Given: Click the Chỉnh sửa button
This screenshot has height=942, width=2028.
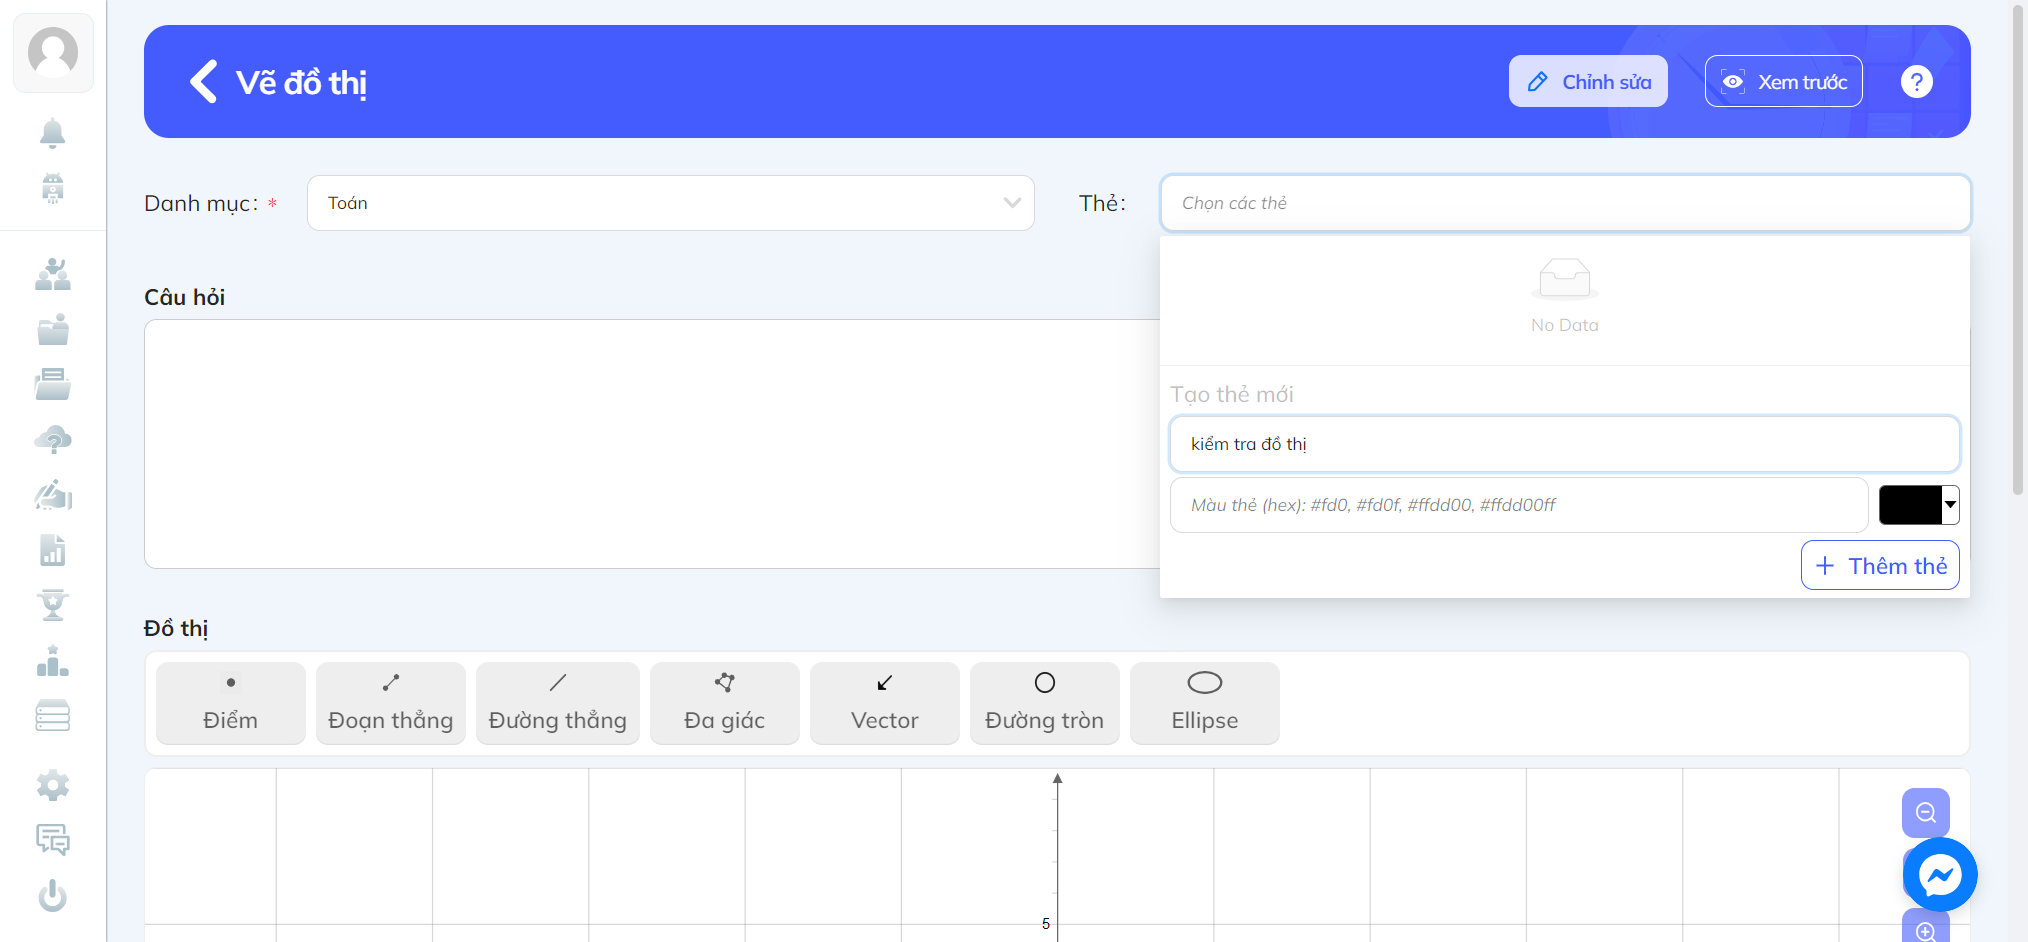Looking at the screenshot, I should [1588, 82].
